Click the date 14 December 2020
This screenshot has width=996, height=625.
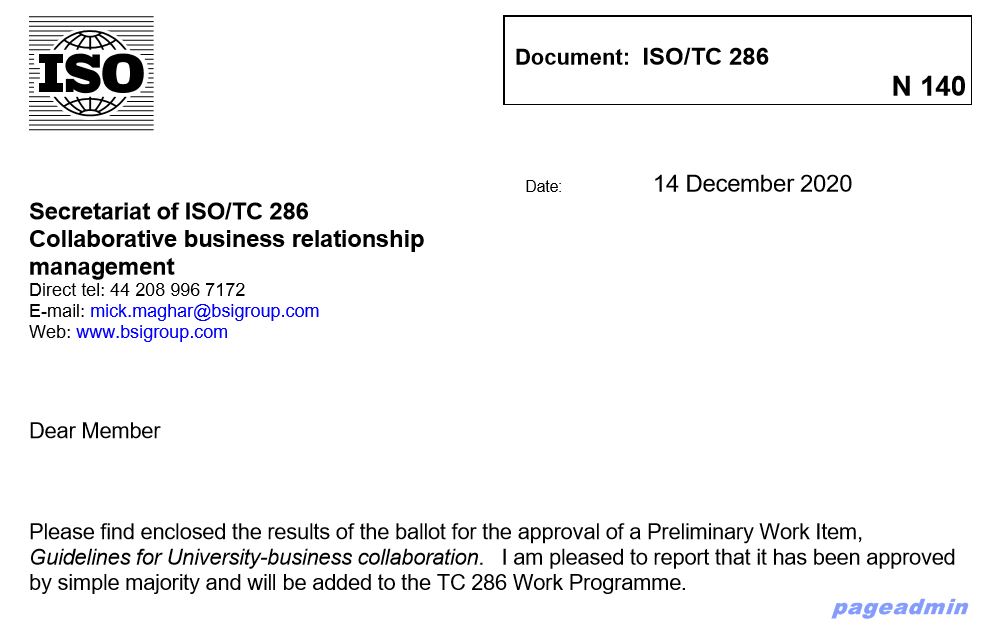click(753, 184)
